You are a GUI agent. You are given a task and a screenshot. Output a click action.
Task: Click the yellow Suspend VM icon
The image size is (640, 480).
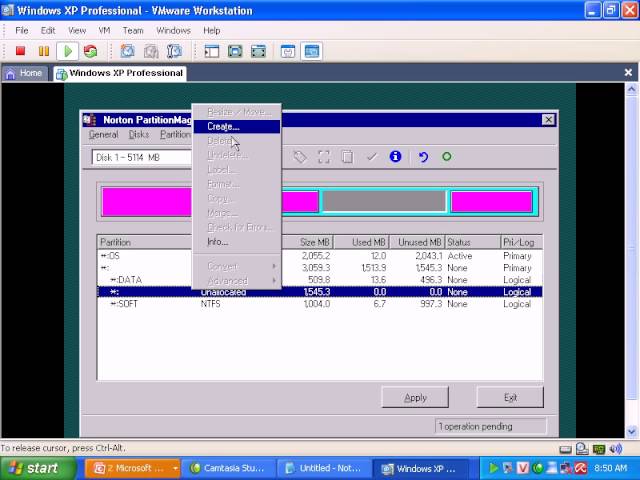(44, 51)
